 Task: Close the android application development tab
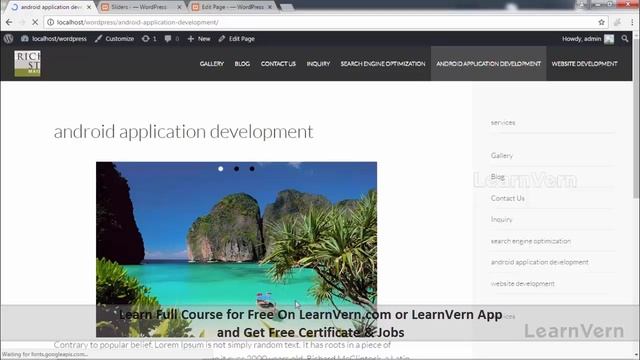click(x=89, y=7)
